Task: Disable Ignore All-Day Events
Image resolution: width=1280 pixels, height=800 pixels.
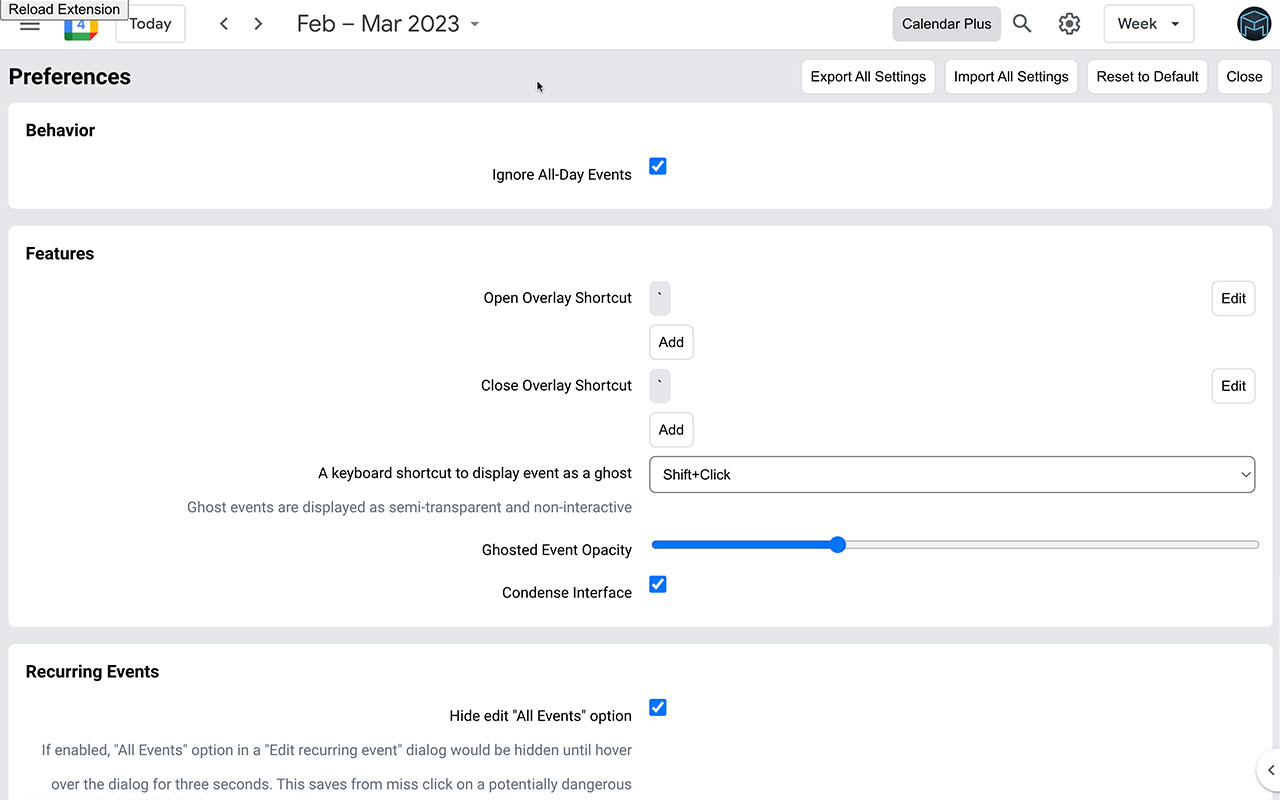Action: 657,166
